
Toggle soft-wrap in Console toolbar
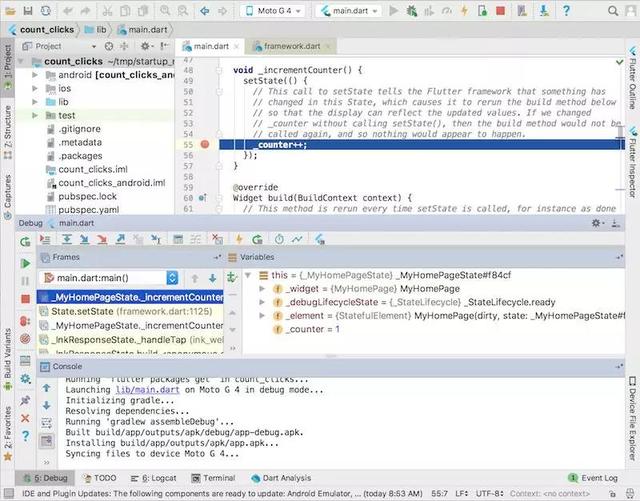[x=47, y=423]
